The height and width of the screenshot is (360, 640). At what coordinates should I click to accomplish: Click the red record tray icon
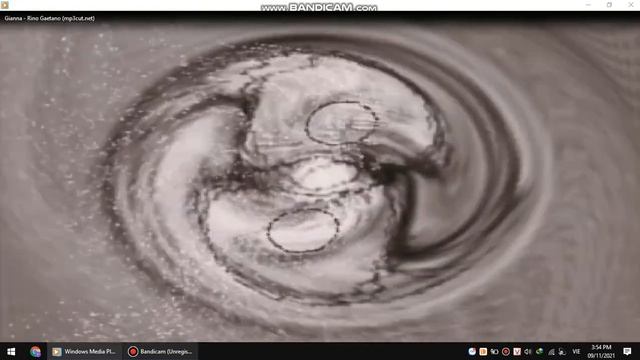[506, 351]
